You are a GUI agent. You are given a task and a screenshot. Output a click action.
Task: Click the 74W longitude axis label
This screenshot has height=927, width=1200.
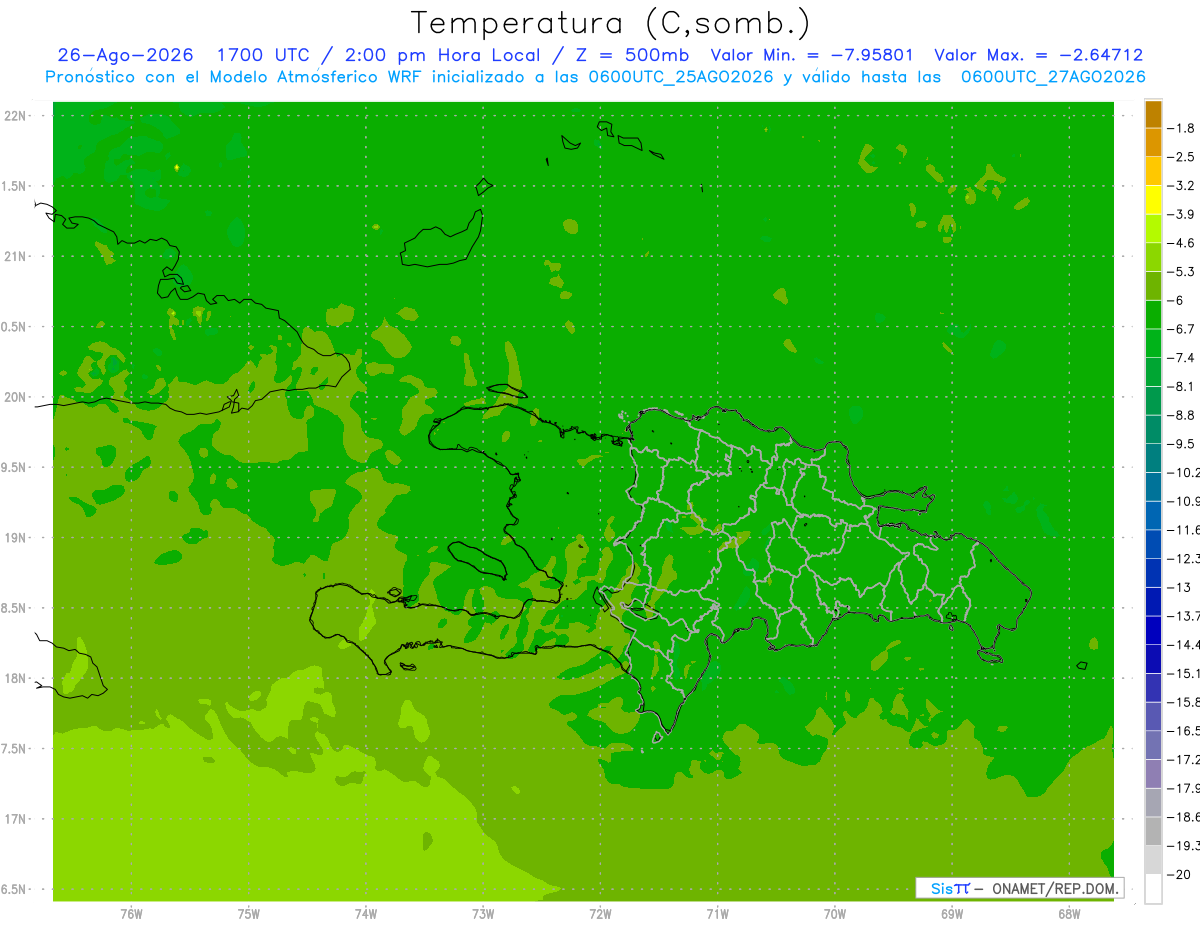tap(366, 914)
